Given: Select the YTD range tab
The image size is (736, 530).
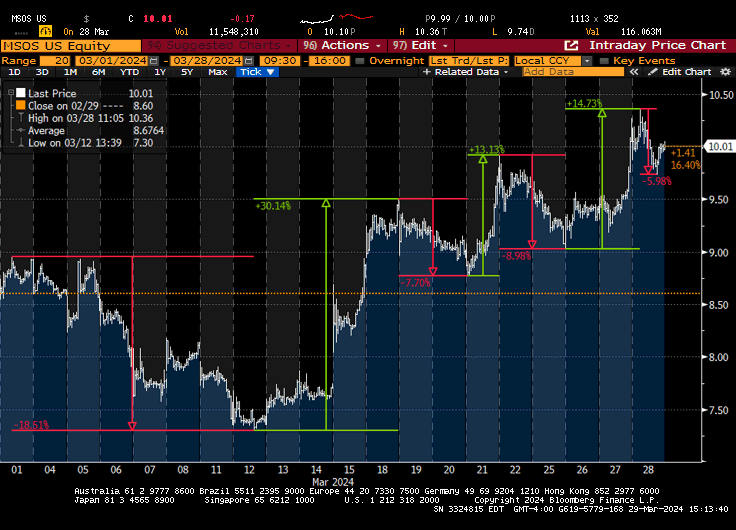Looking at the screenshot, I should pyautogui.click(x=129, y=72).
